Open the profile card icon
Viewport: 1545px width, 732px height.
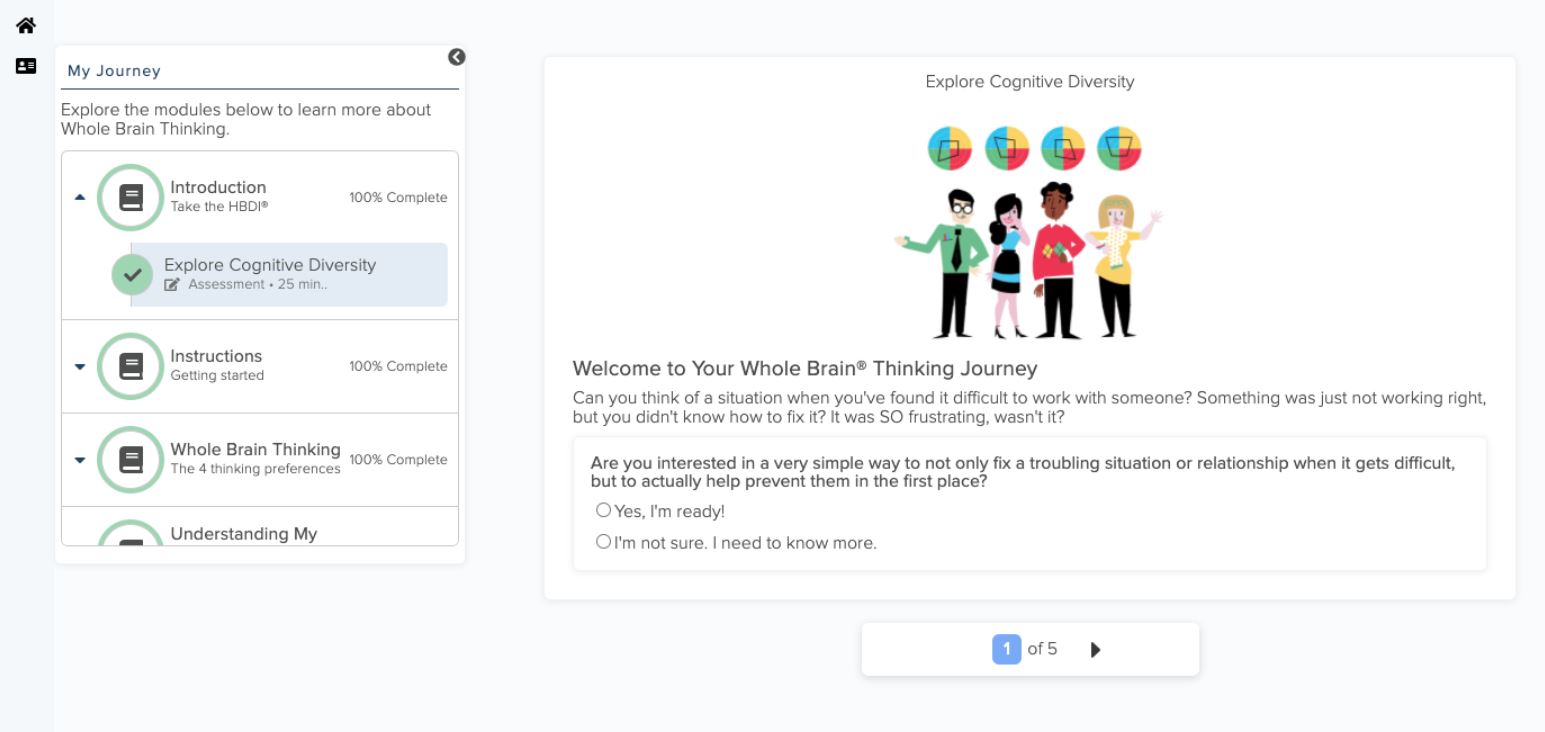(26, 66)
